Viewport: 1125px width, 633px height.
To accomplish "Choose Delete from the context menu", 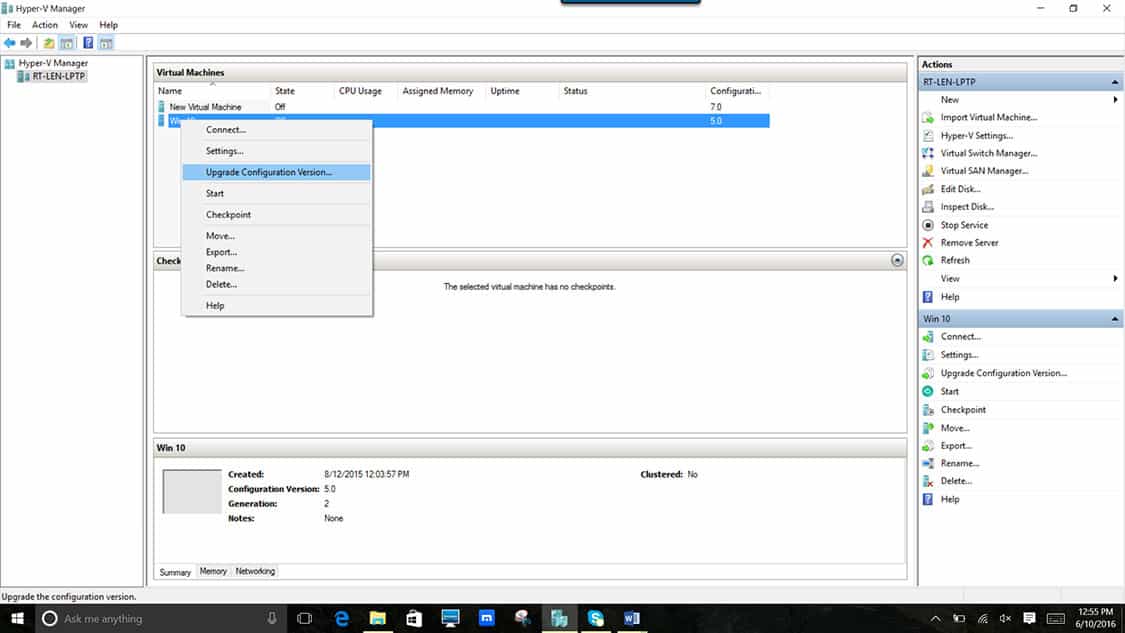I will (x=277, y=284).
